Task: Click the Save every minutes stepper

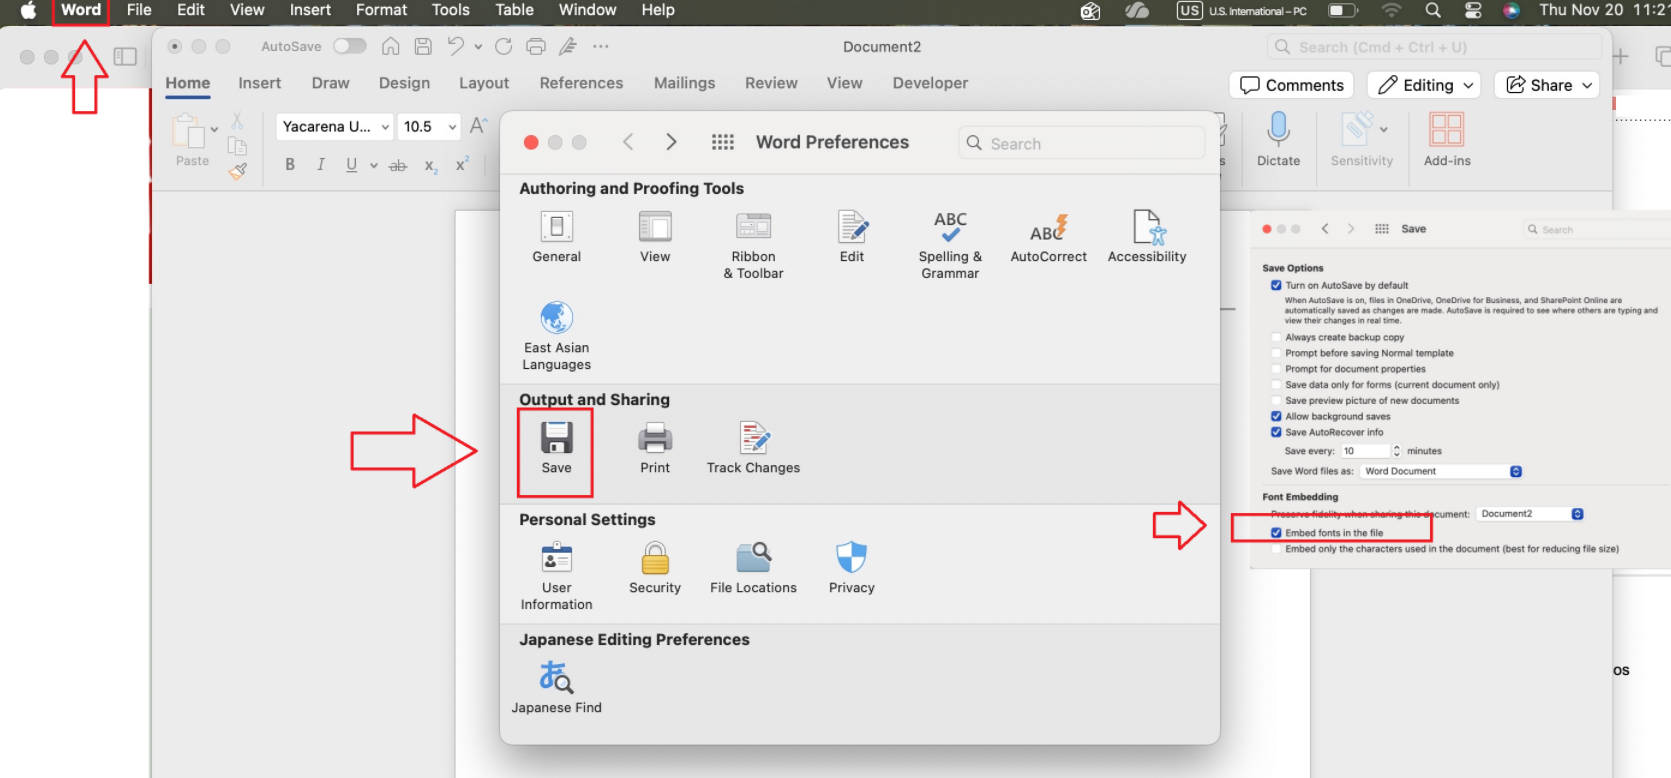Action: (1397, 451)
